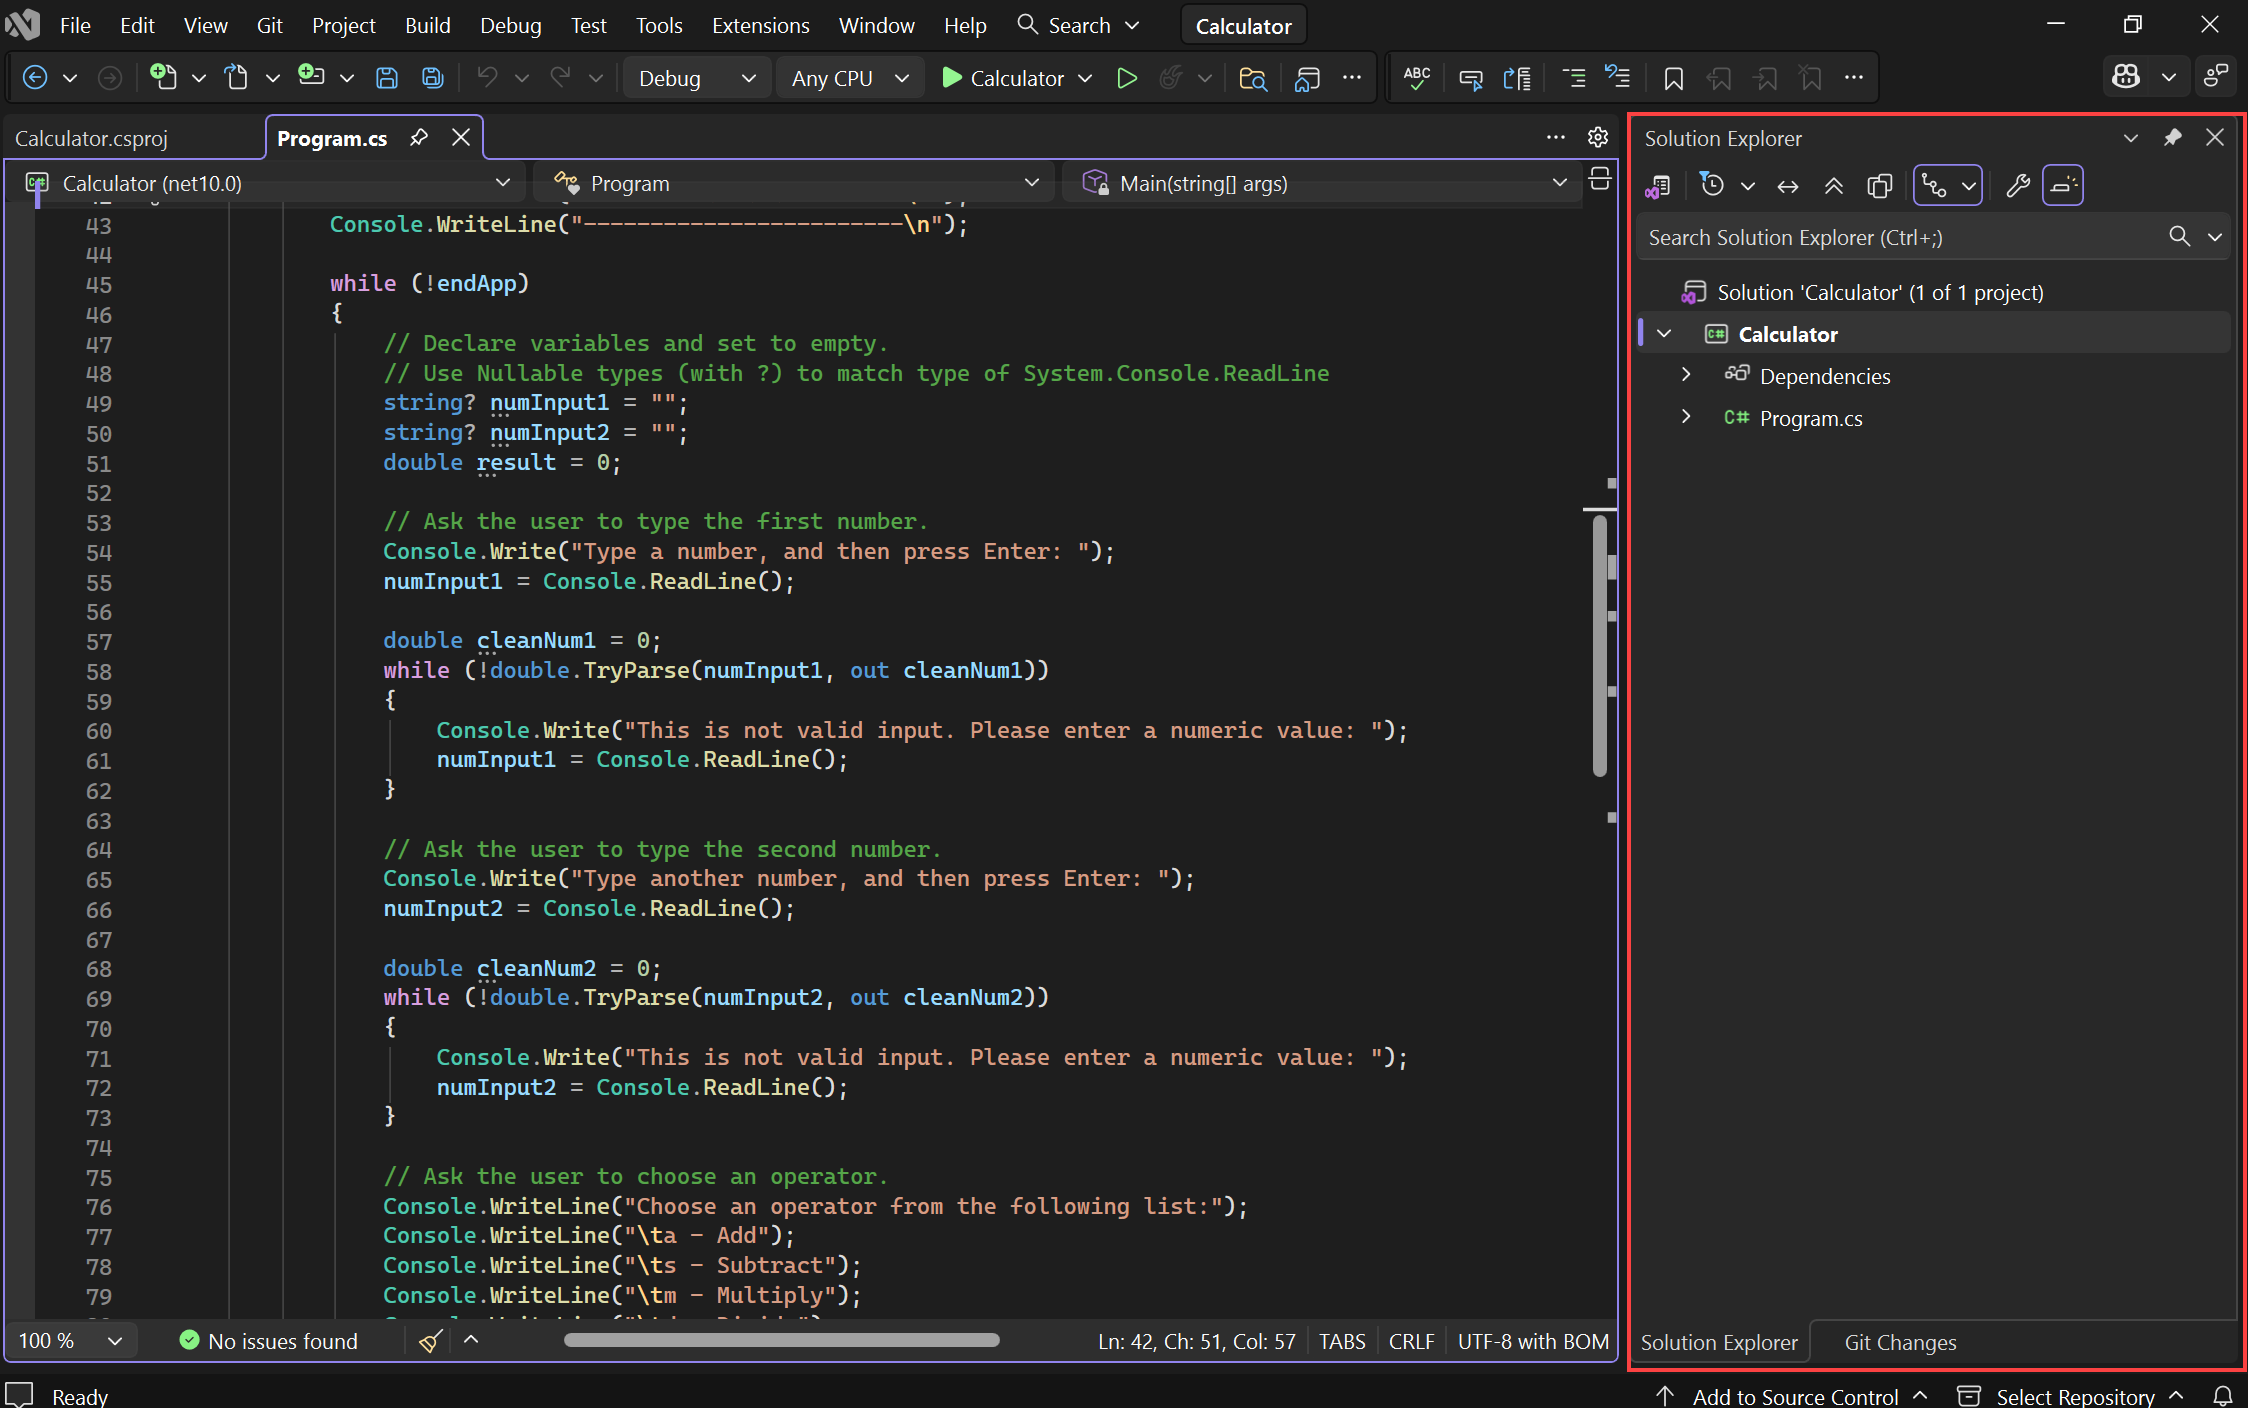The width and height of the screenshot is (2248, 1408).
Task: Run the code spell checker
Action: (1415, 77)
